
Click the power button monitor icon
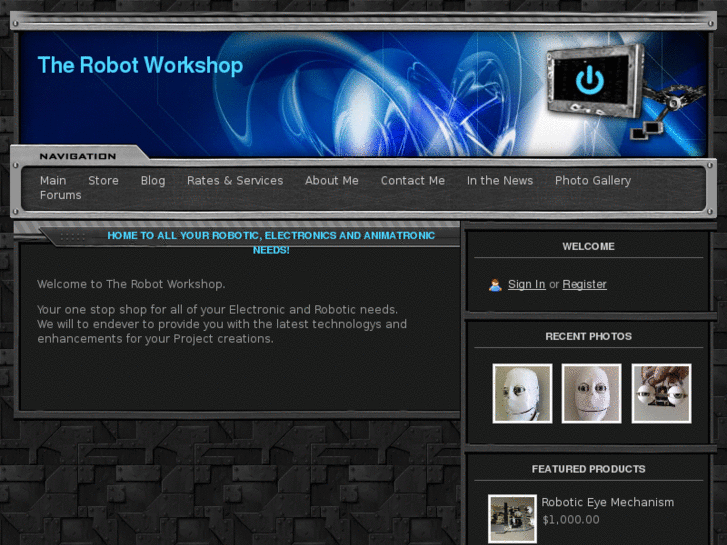pos(590,81)
